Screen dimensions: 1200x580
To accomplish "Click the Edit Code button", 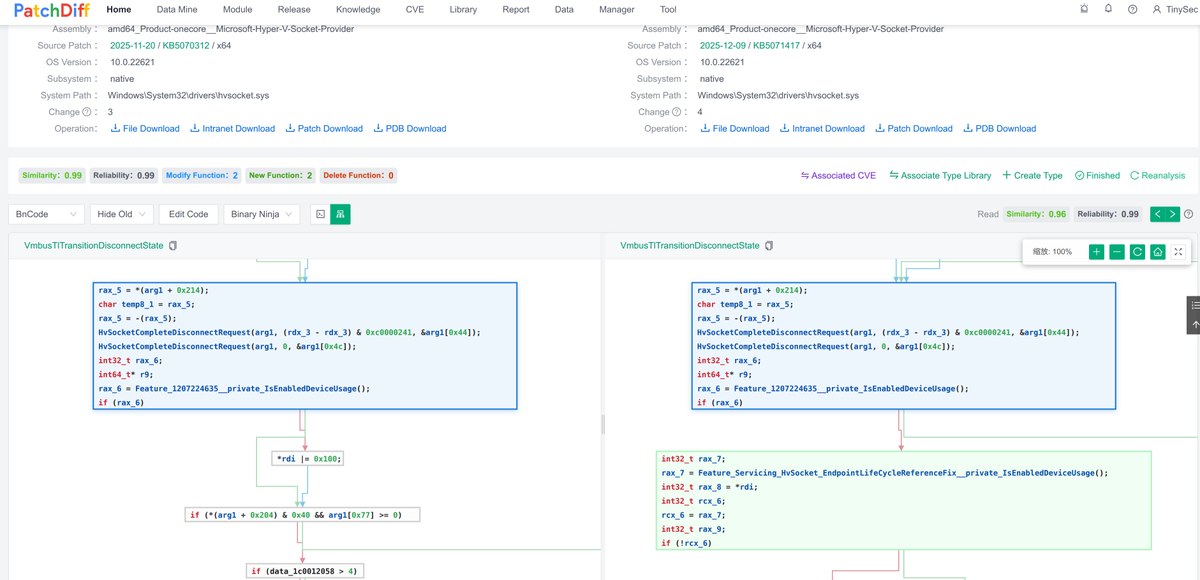I will tap(188, 214).
